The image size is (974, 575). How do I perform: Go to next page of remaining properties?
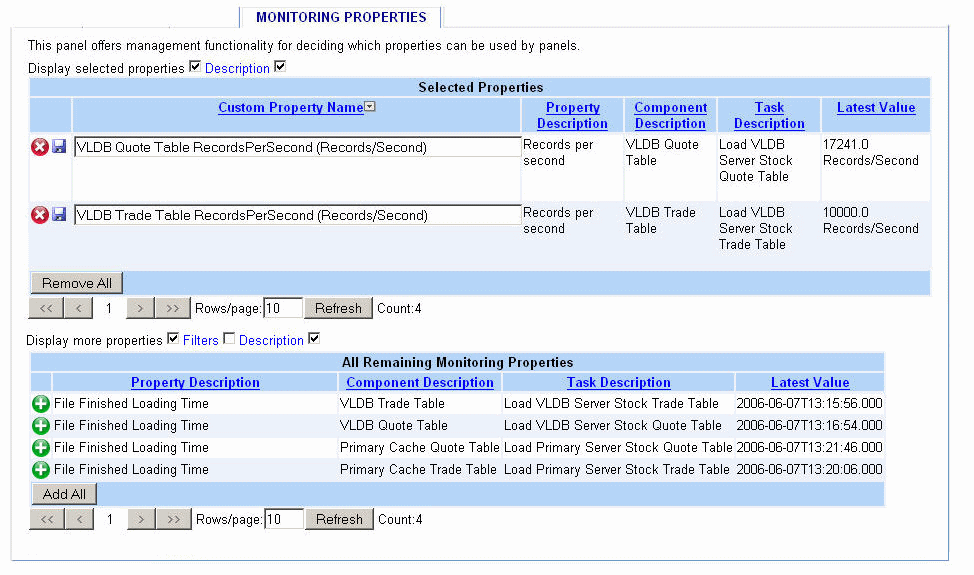point(141,519)
